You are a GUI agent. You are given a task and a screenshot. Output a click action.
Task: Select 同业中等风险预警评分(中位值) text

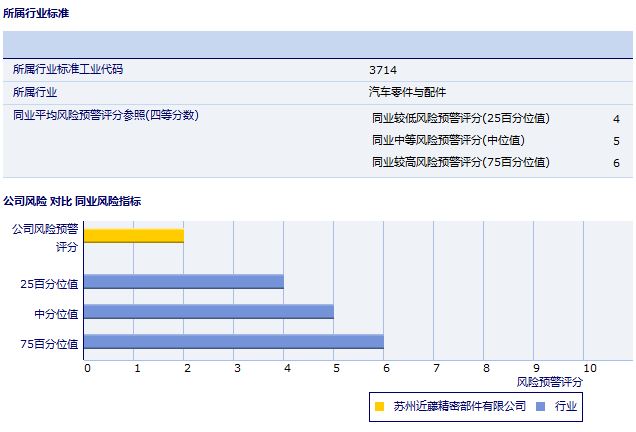tap(448, 140)
